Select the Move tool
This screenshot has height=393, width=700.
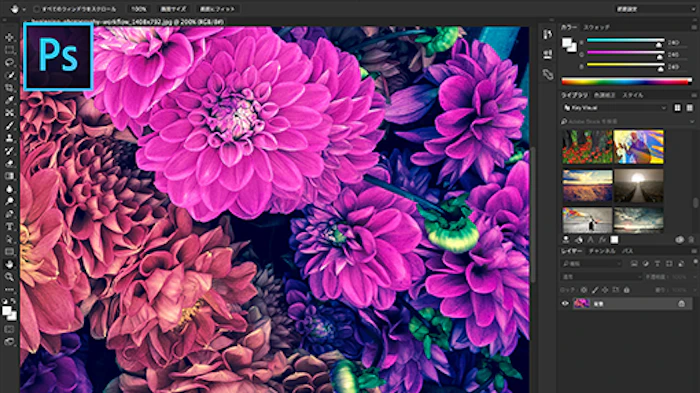point(9,38)
